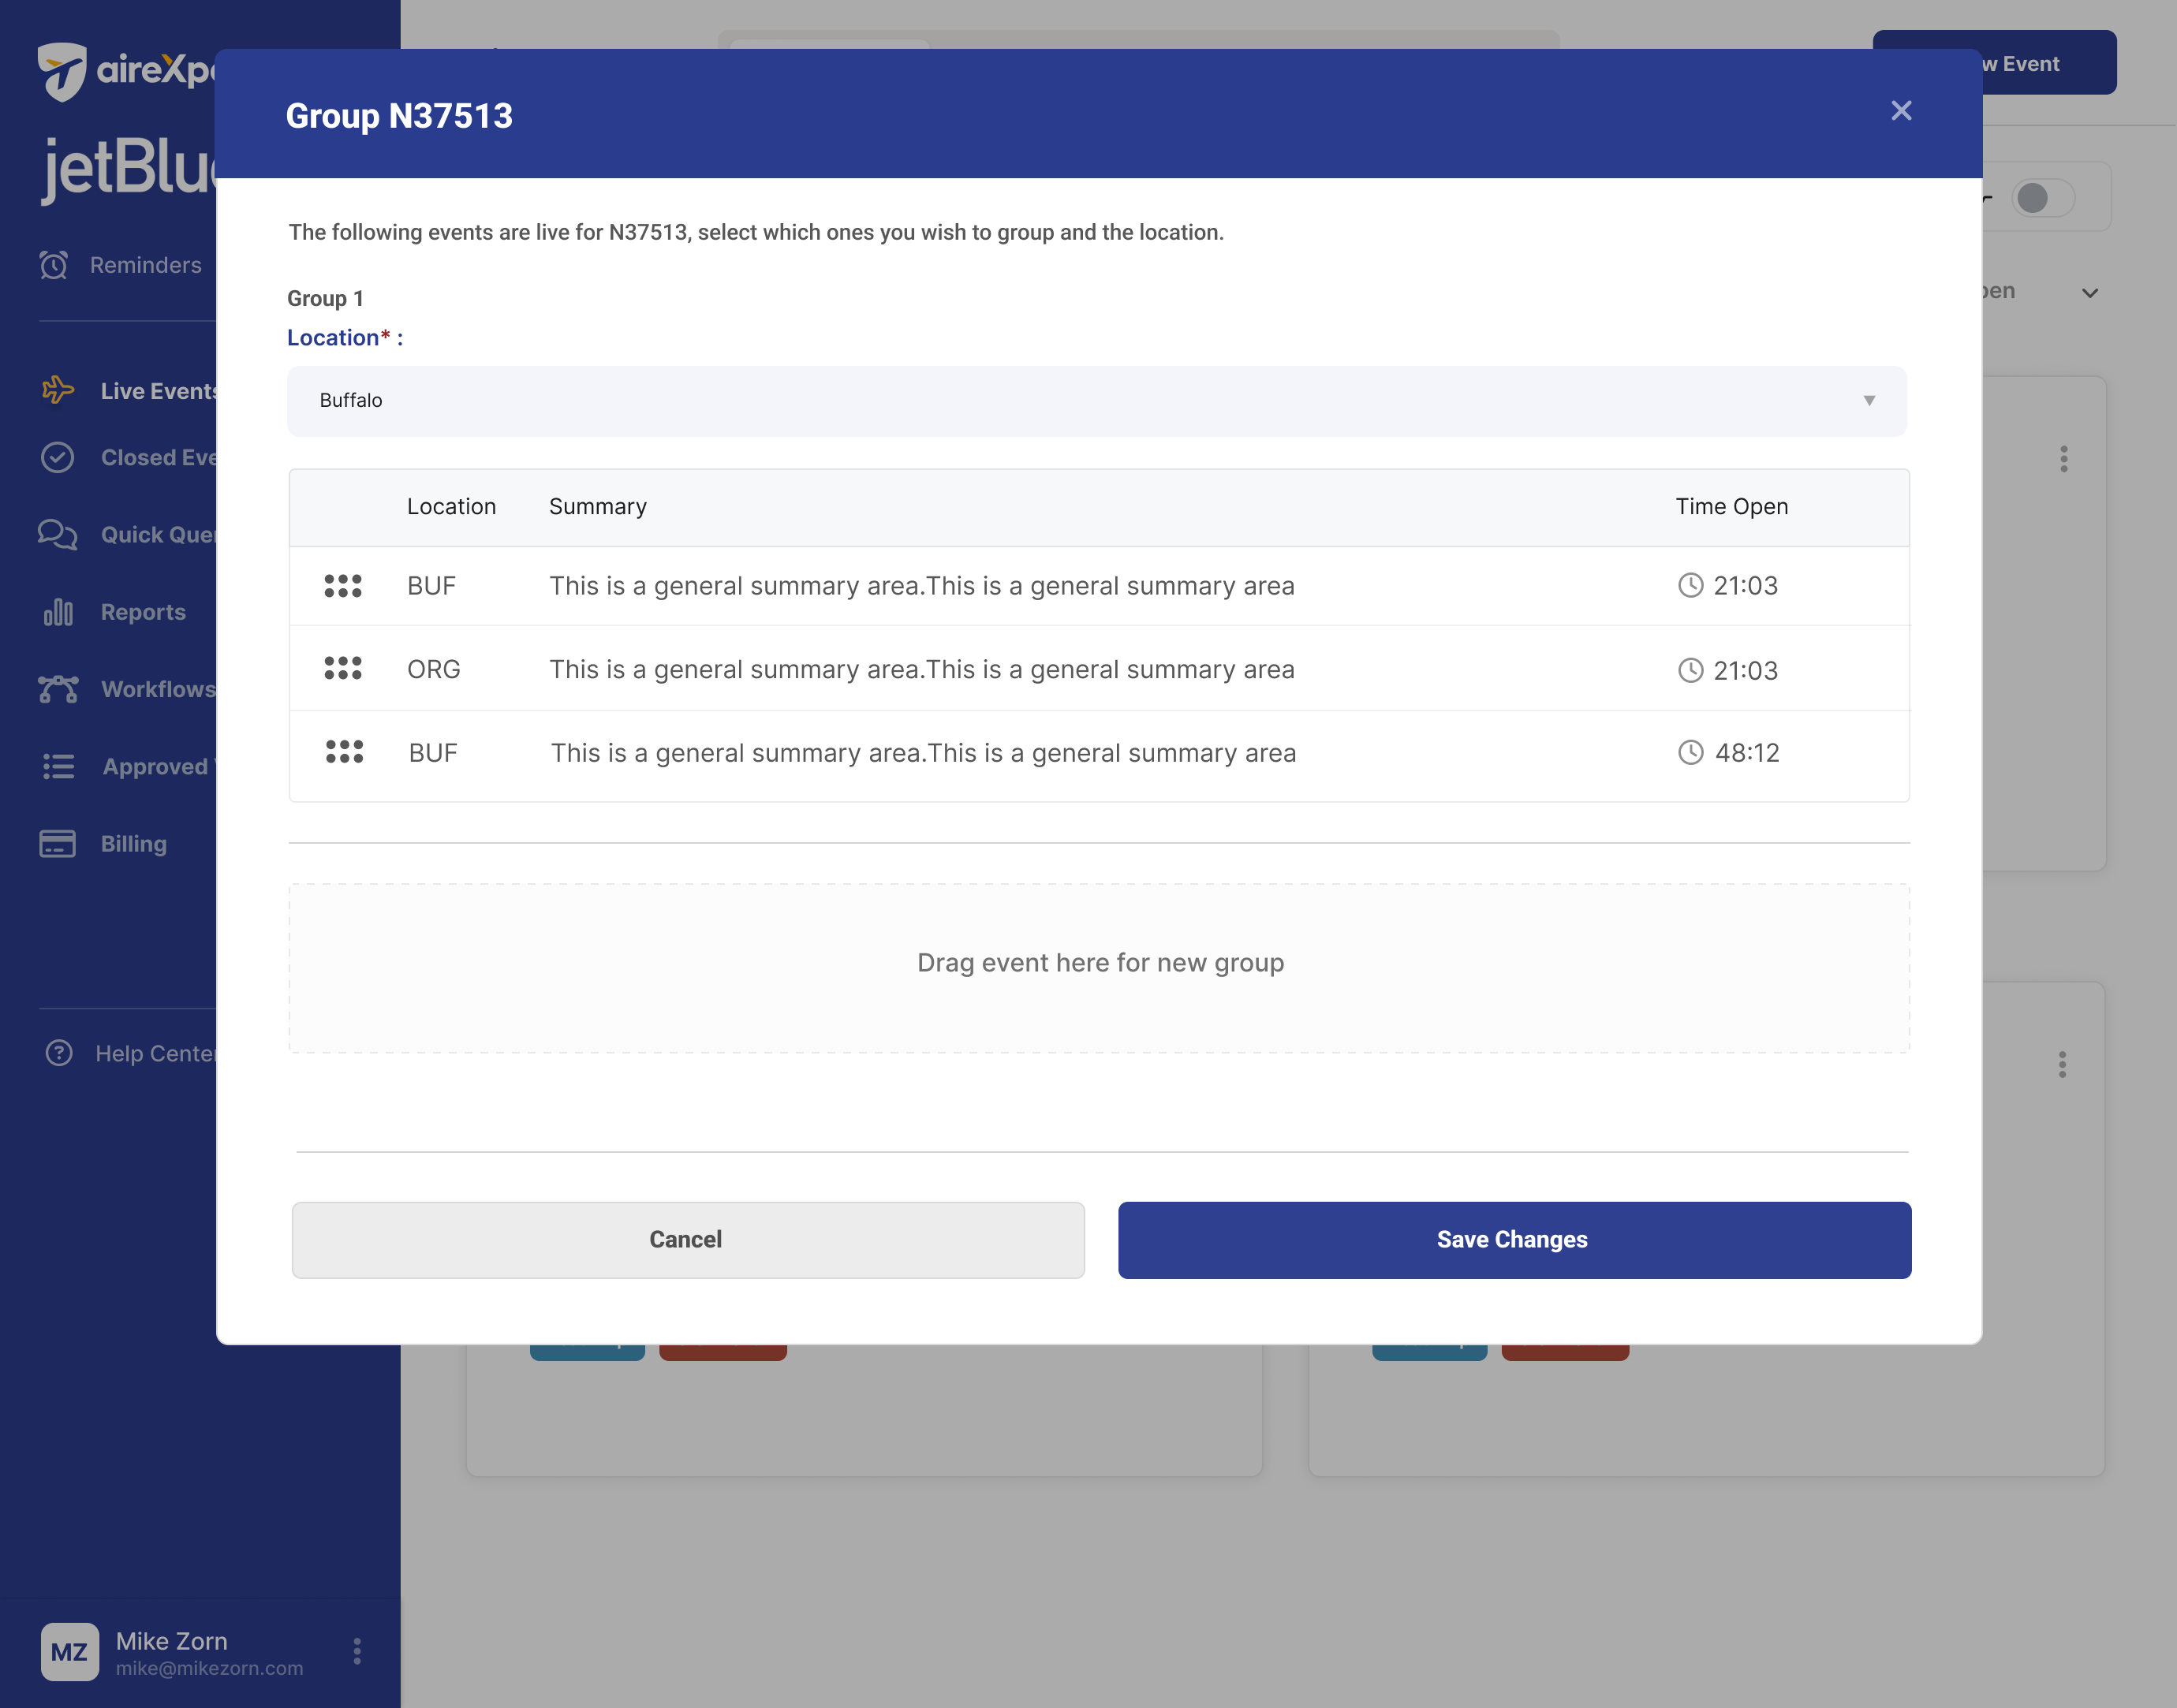2177x1708 pixels.
Task: Open Billing in the sidebar
Action: coord(134,844)
